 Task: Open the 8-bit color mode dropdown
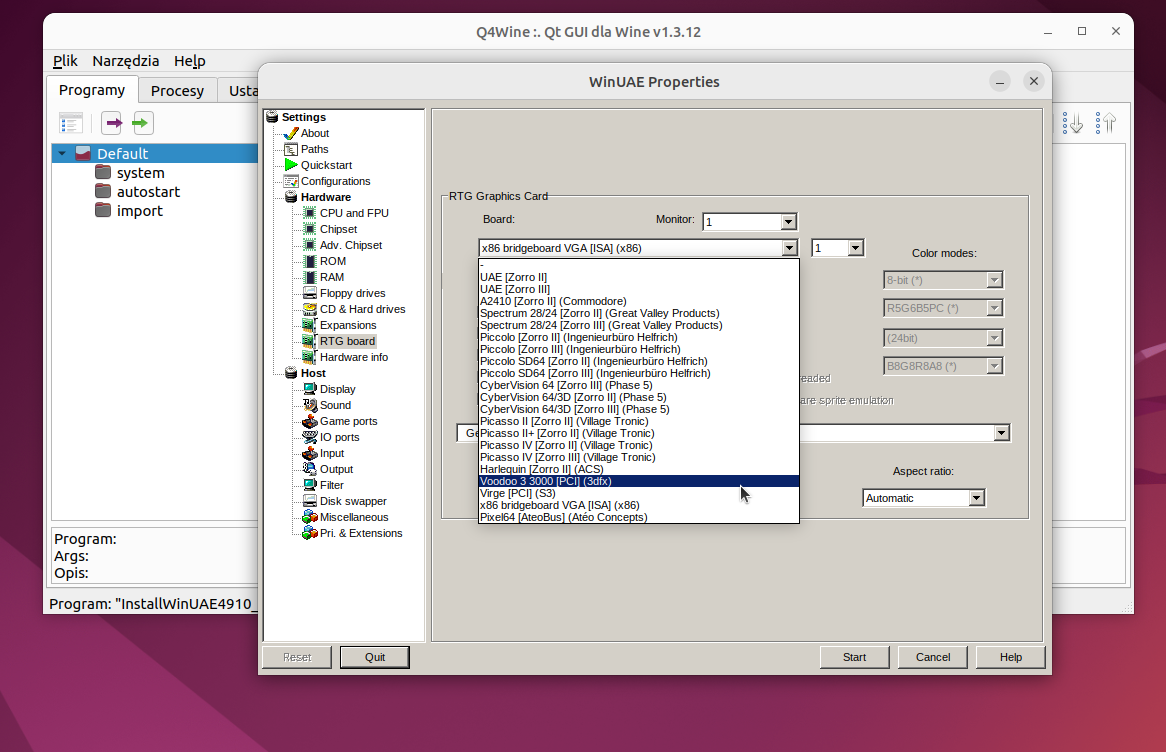click(994, 280)
